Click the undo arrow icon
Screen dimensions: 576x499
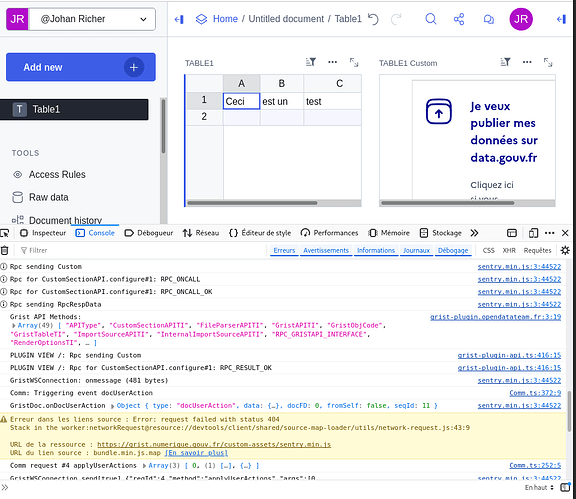pos(373,19)
